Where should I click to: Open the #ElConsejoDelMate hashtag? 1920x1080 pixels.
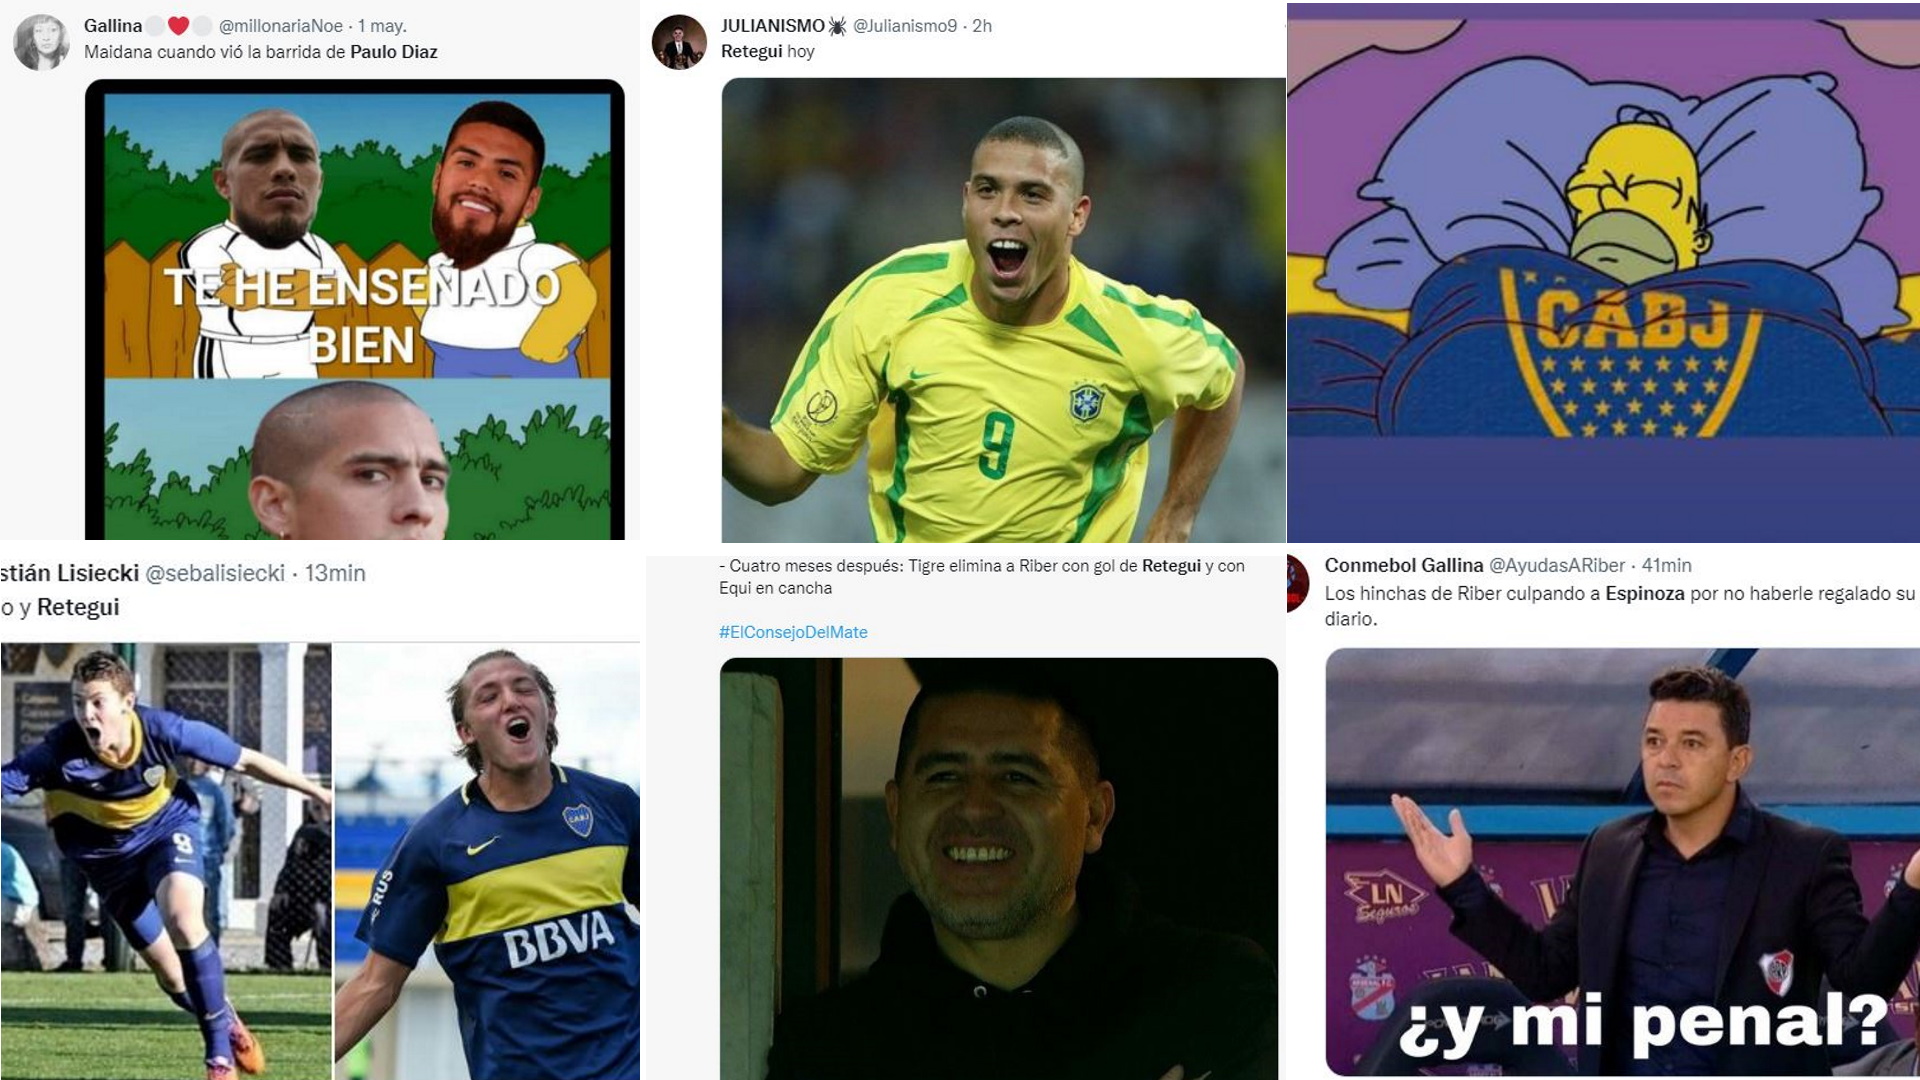point(793,632)
